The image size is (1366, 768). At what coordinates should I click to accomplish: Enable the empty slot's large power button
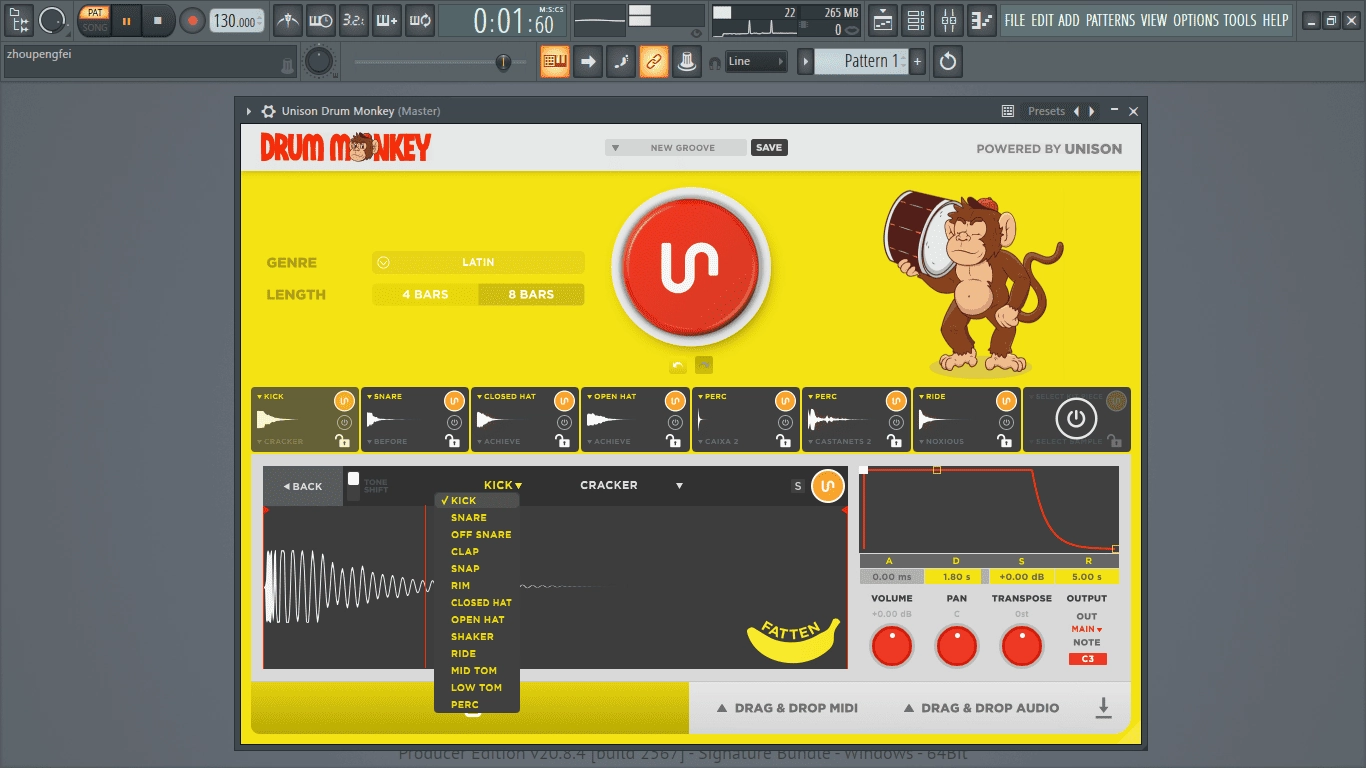point(1075,419)
